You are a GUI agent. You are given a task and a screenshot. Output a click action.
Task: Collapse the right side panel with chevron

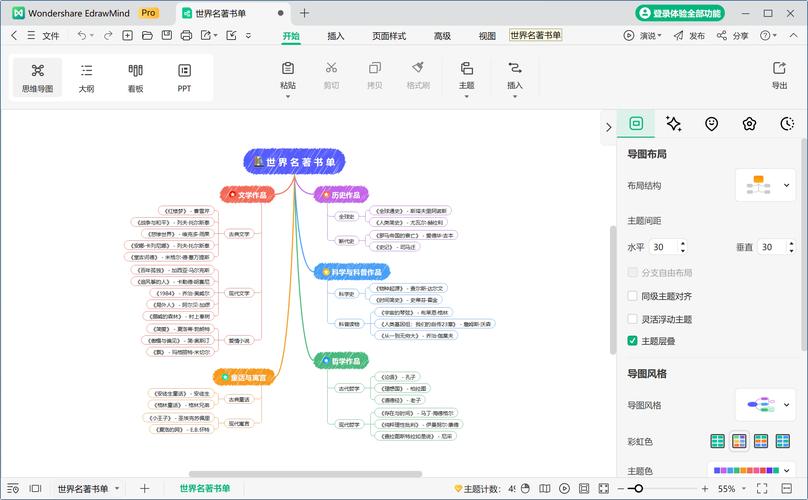point(608,127)
